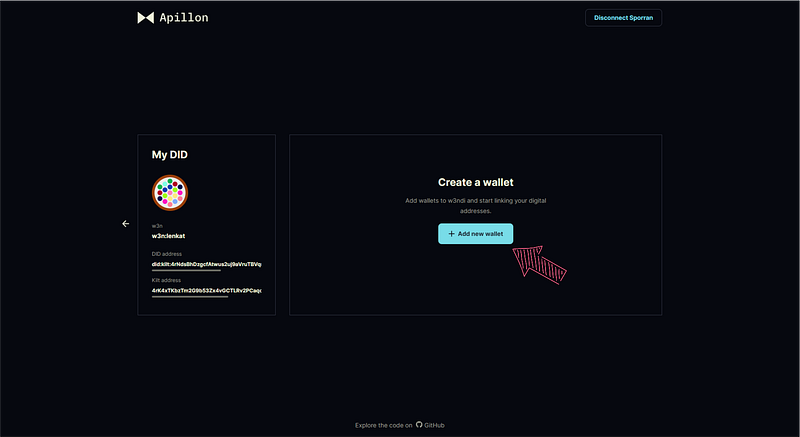This screenshot has height=437, width=800.
Task: Click Disconnect Sporran button
Action: 623,18
